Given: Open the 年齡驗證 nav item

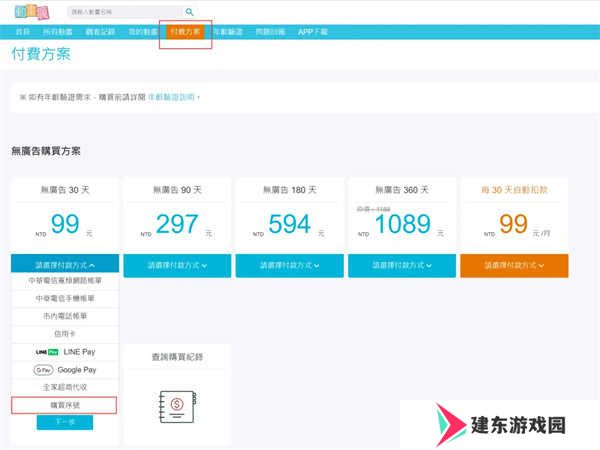Looking at the screenshot, I should click(228, 32).
